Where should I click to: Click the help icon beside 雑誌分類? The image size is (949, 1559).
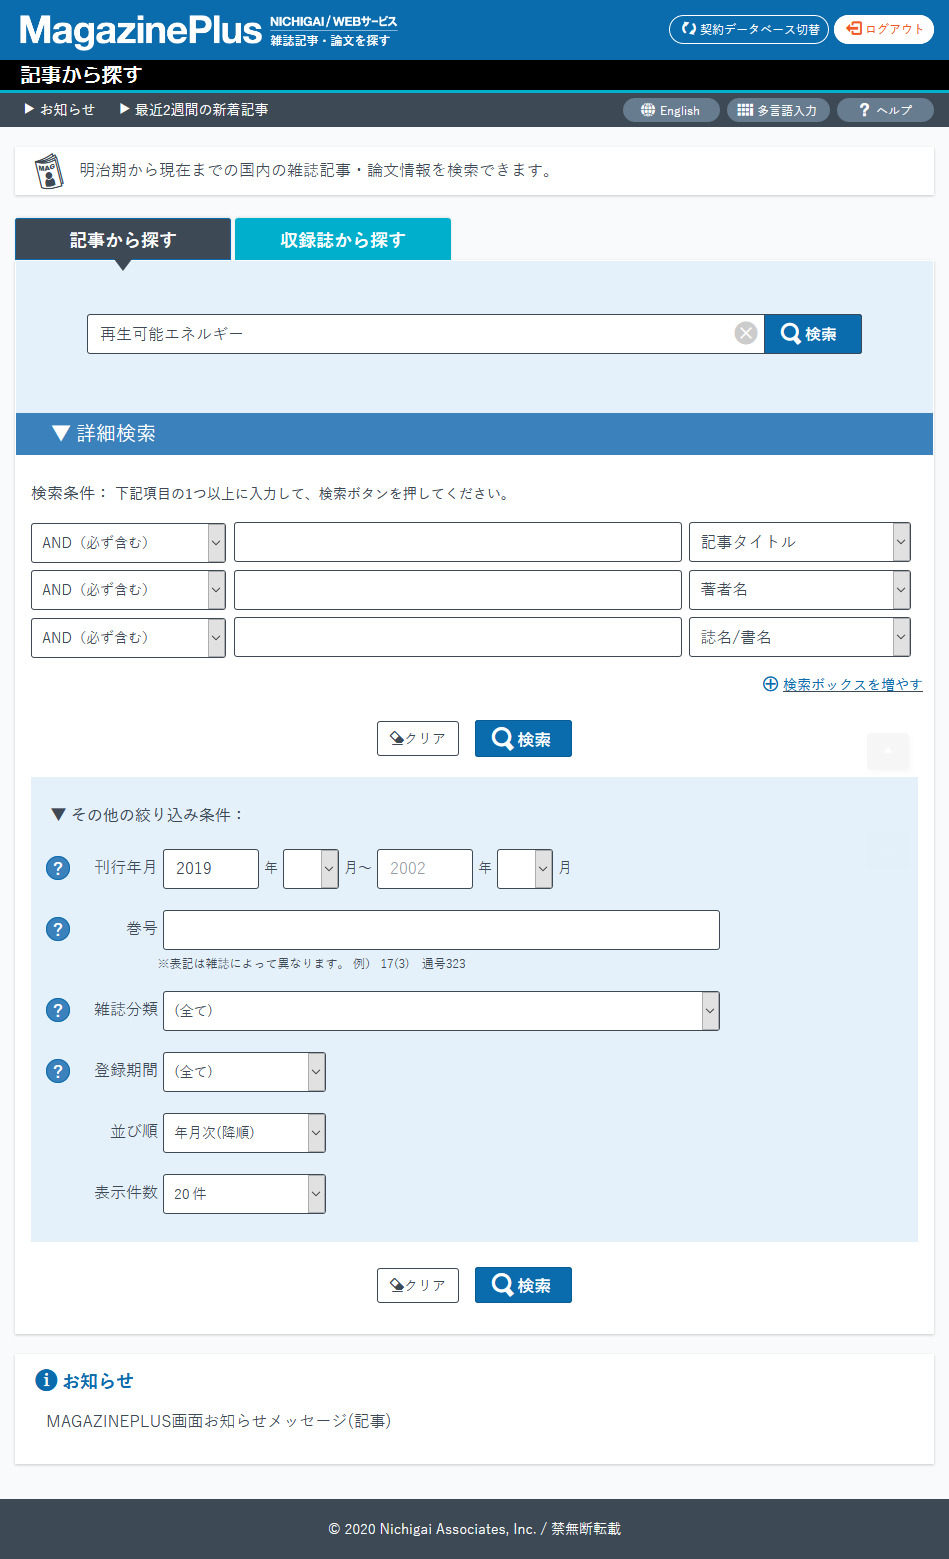coord(58,1010)
